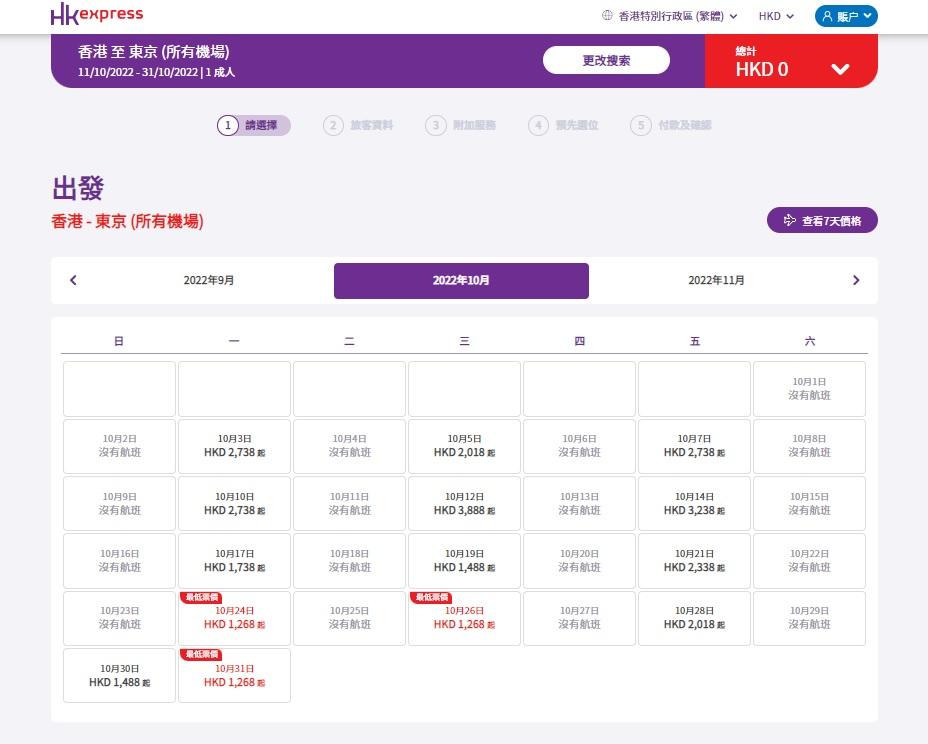Click the step 1 circle in progress bar
928x744 pixels.
click(x=228, y=126)
